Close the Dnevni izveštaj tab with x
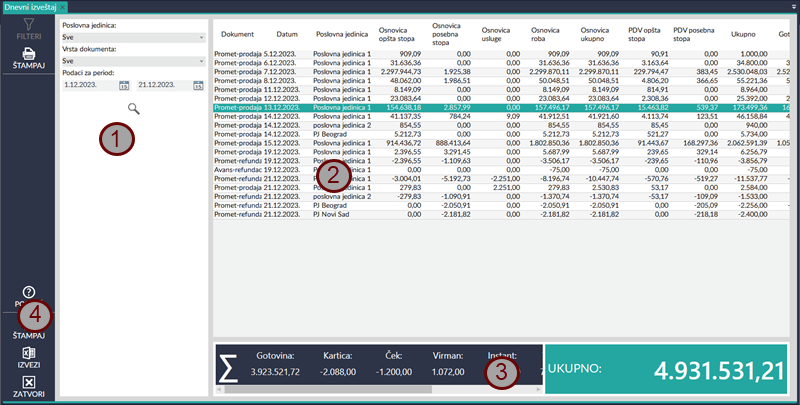Viewport: 800px width, 405px height. [x=62, y=7]
